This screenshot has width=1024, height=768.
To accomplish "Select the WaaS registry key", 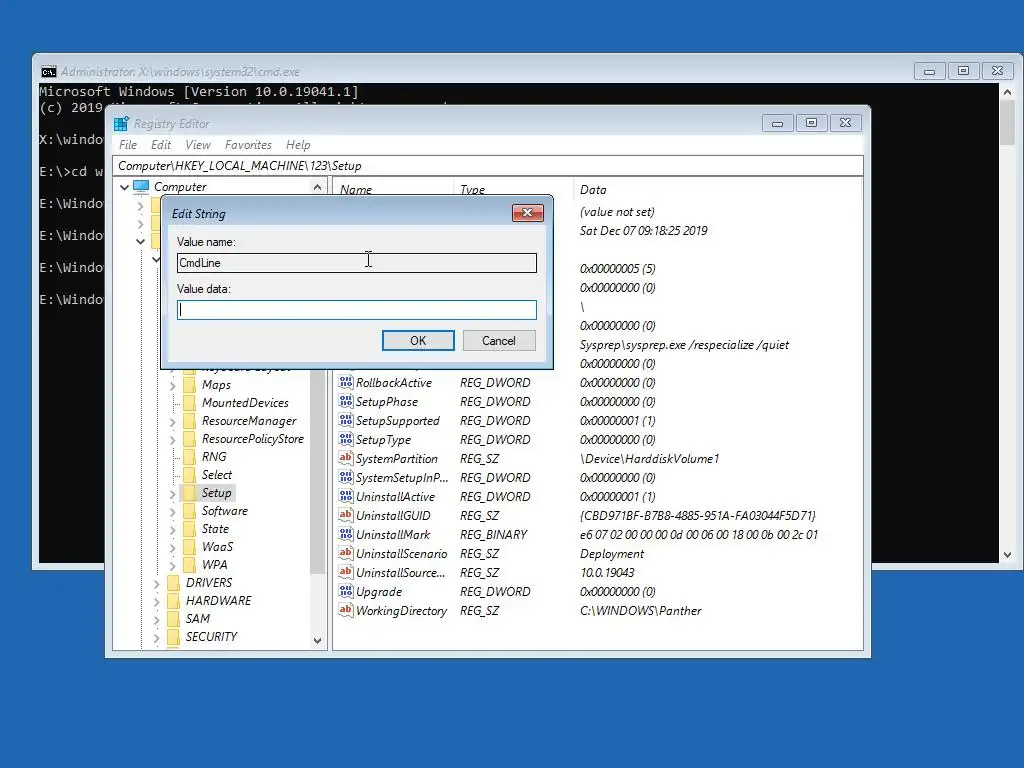I will tap(217, 547).
